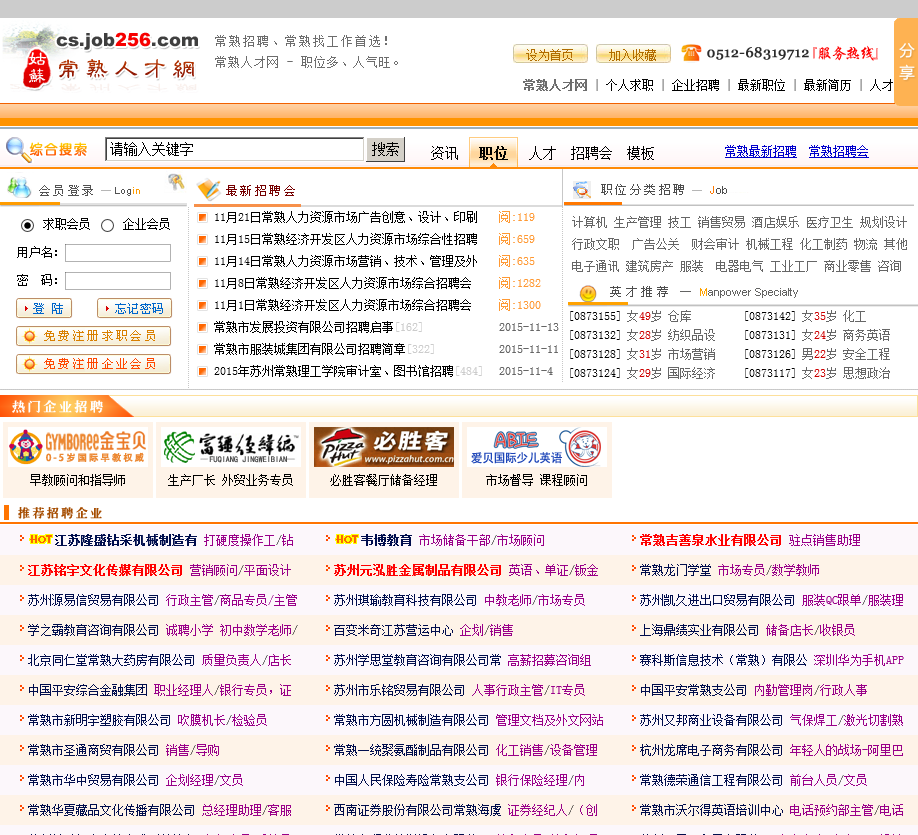Open the 酒店娱乐 job category
Image resolution: width=918 pixels, height=835 pixels.
(775, 223)
